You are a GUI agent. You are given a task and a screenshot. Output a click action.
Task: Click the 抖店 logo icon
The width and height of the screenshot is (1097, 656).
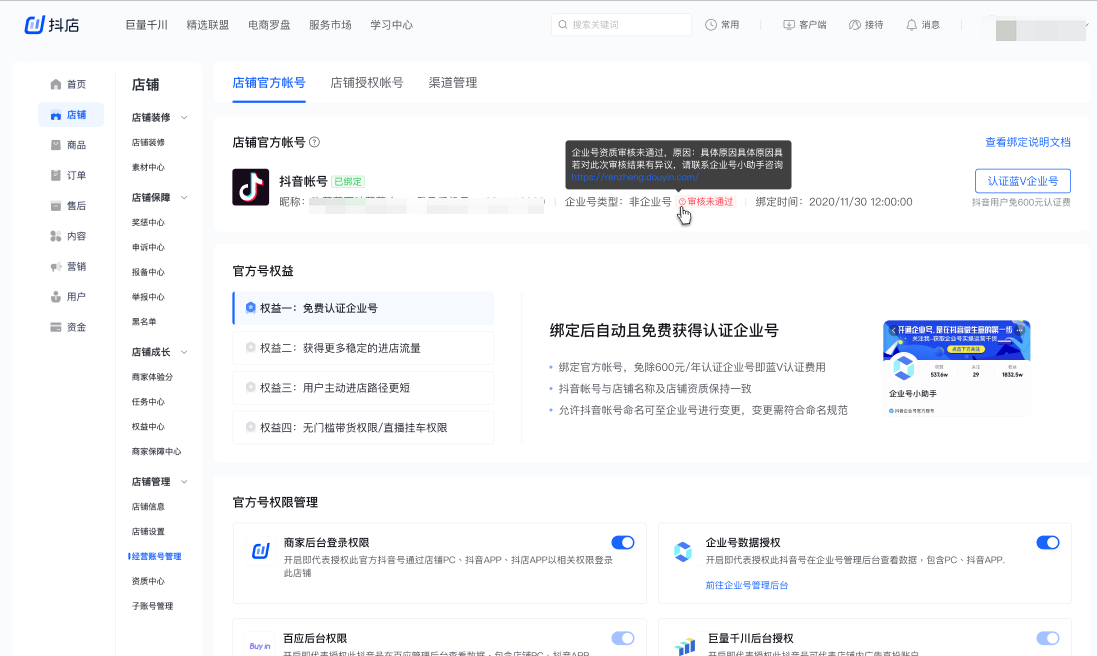36,25
